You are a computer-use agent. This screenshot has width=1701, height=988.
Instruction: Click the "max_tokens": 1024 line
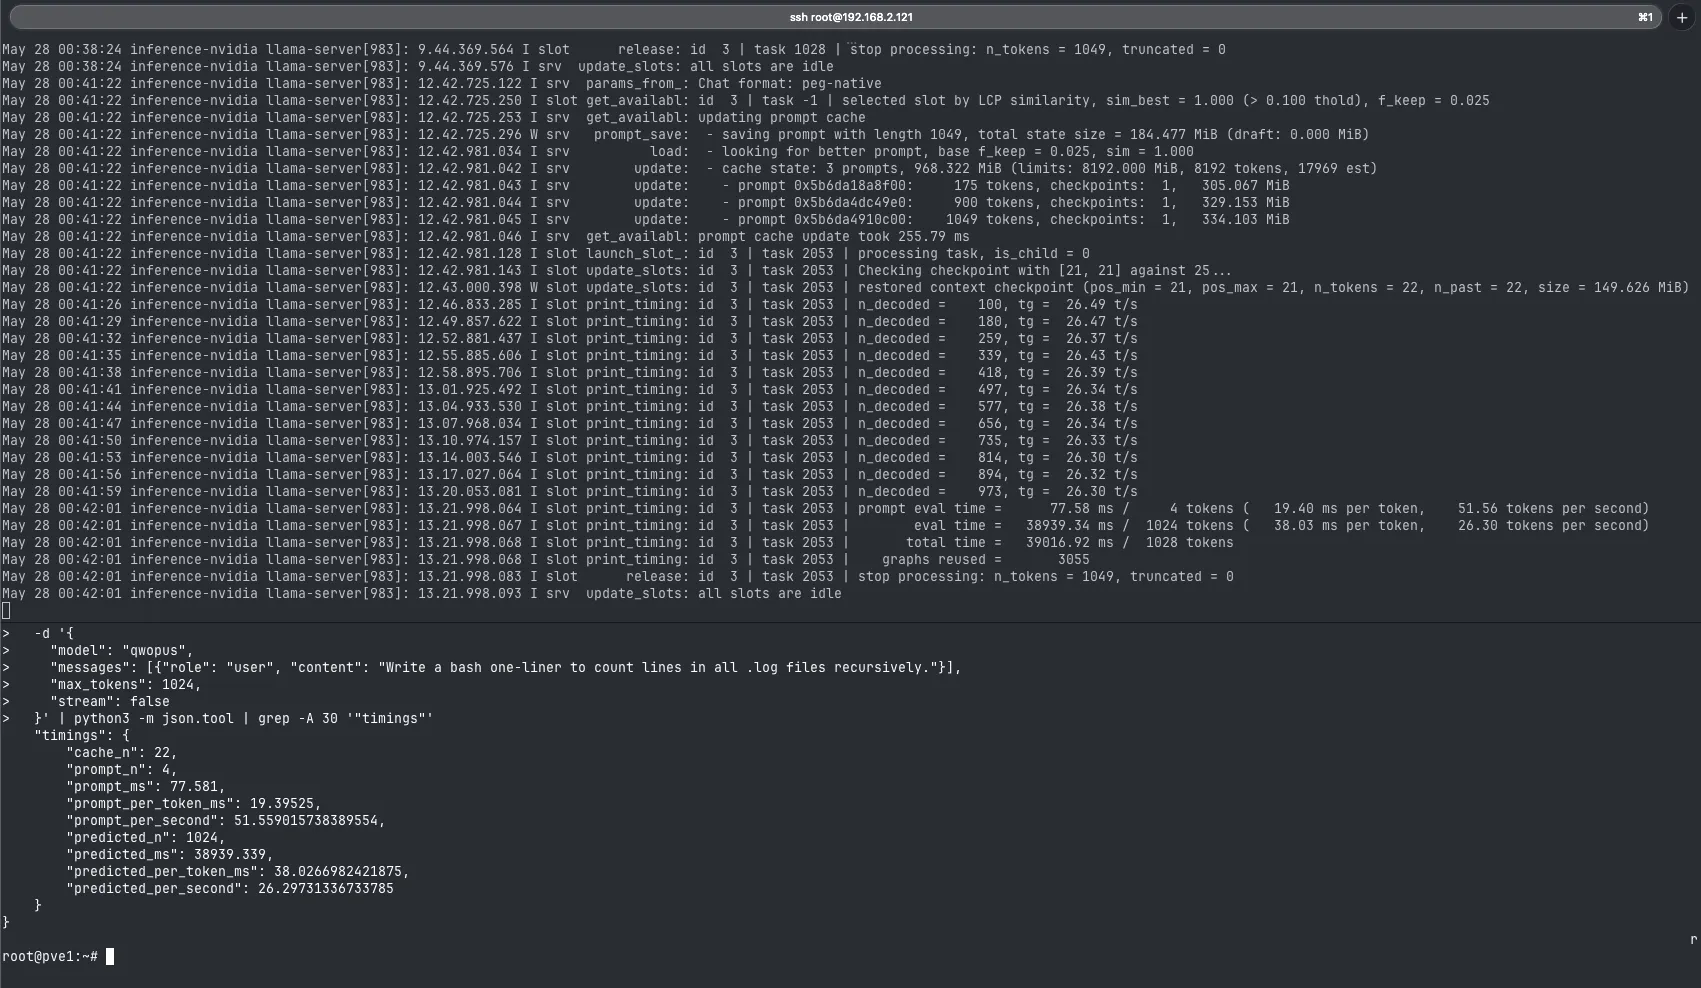point(126,684)
